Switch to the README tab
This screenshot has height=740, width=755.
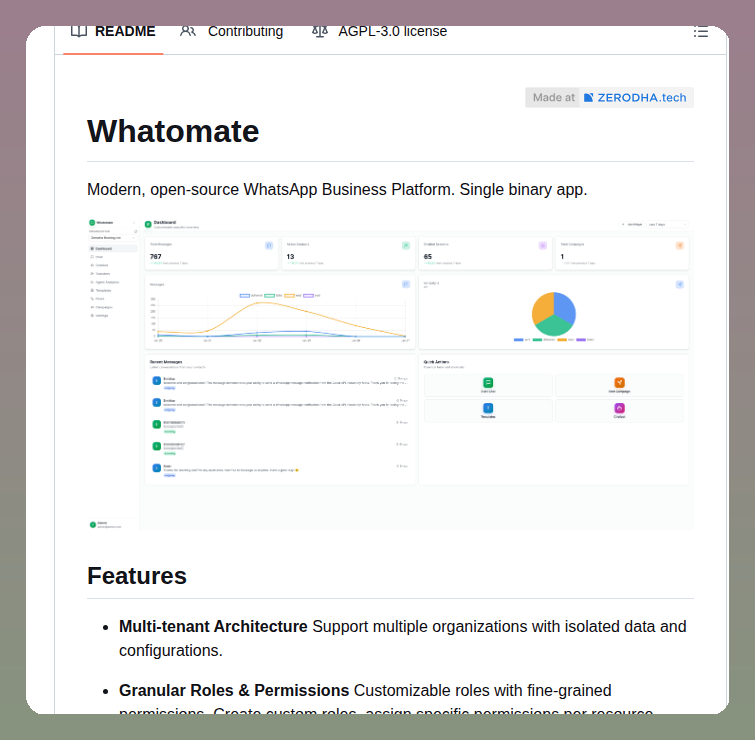pos(113,32)
